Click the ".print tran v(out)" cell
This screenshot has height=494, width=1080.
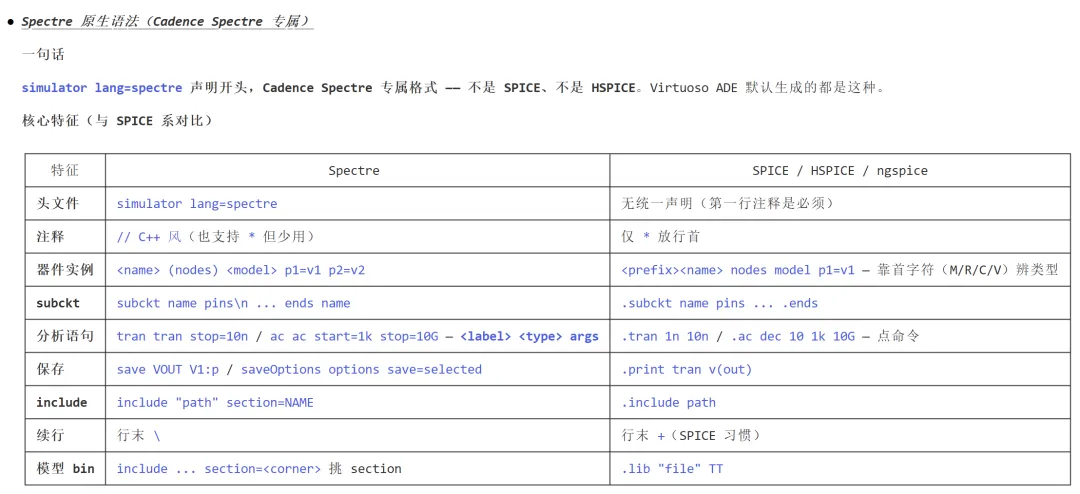687,369
